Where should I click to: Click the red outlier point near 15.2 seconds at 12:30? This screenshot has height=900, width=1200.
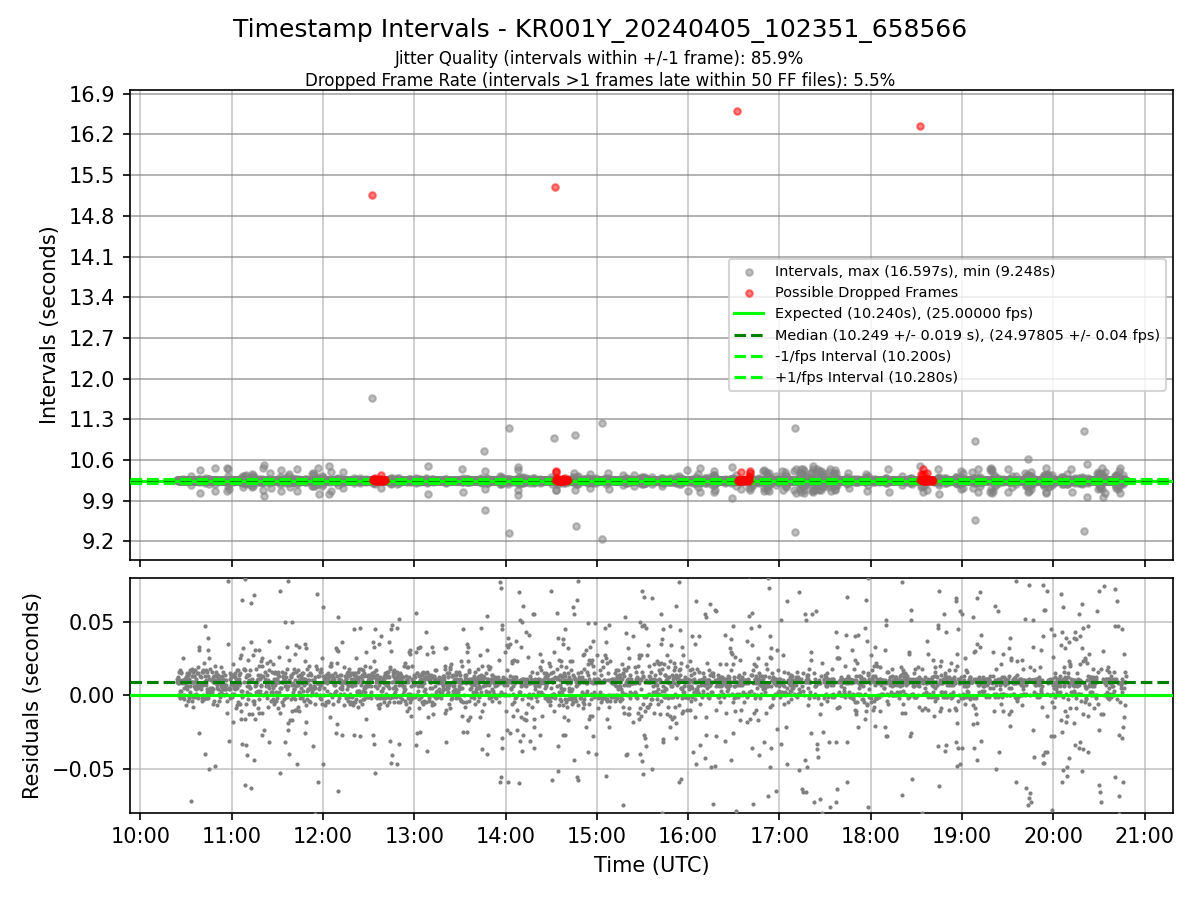pyautogui.click(x=372, y=195)
